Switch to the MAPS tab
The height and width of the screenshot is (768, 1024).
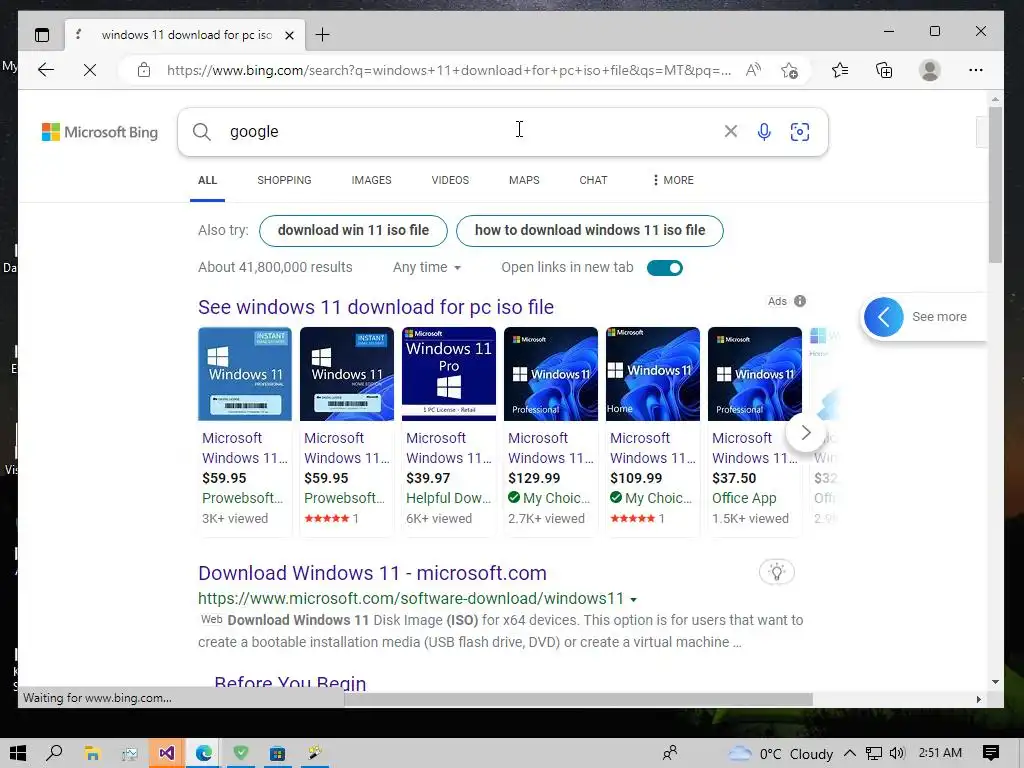click(524, 180)
